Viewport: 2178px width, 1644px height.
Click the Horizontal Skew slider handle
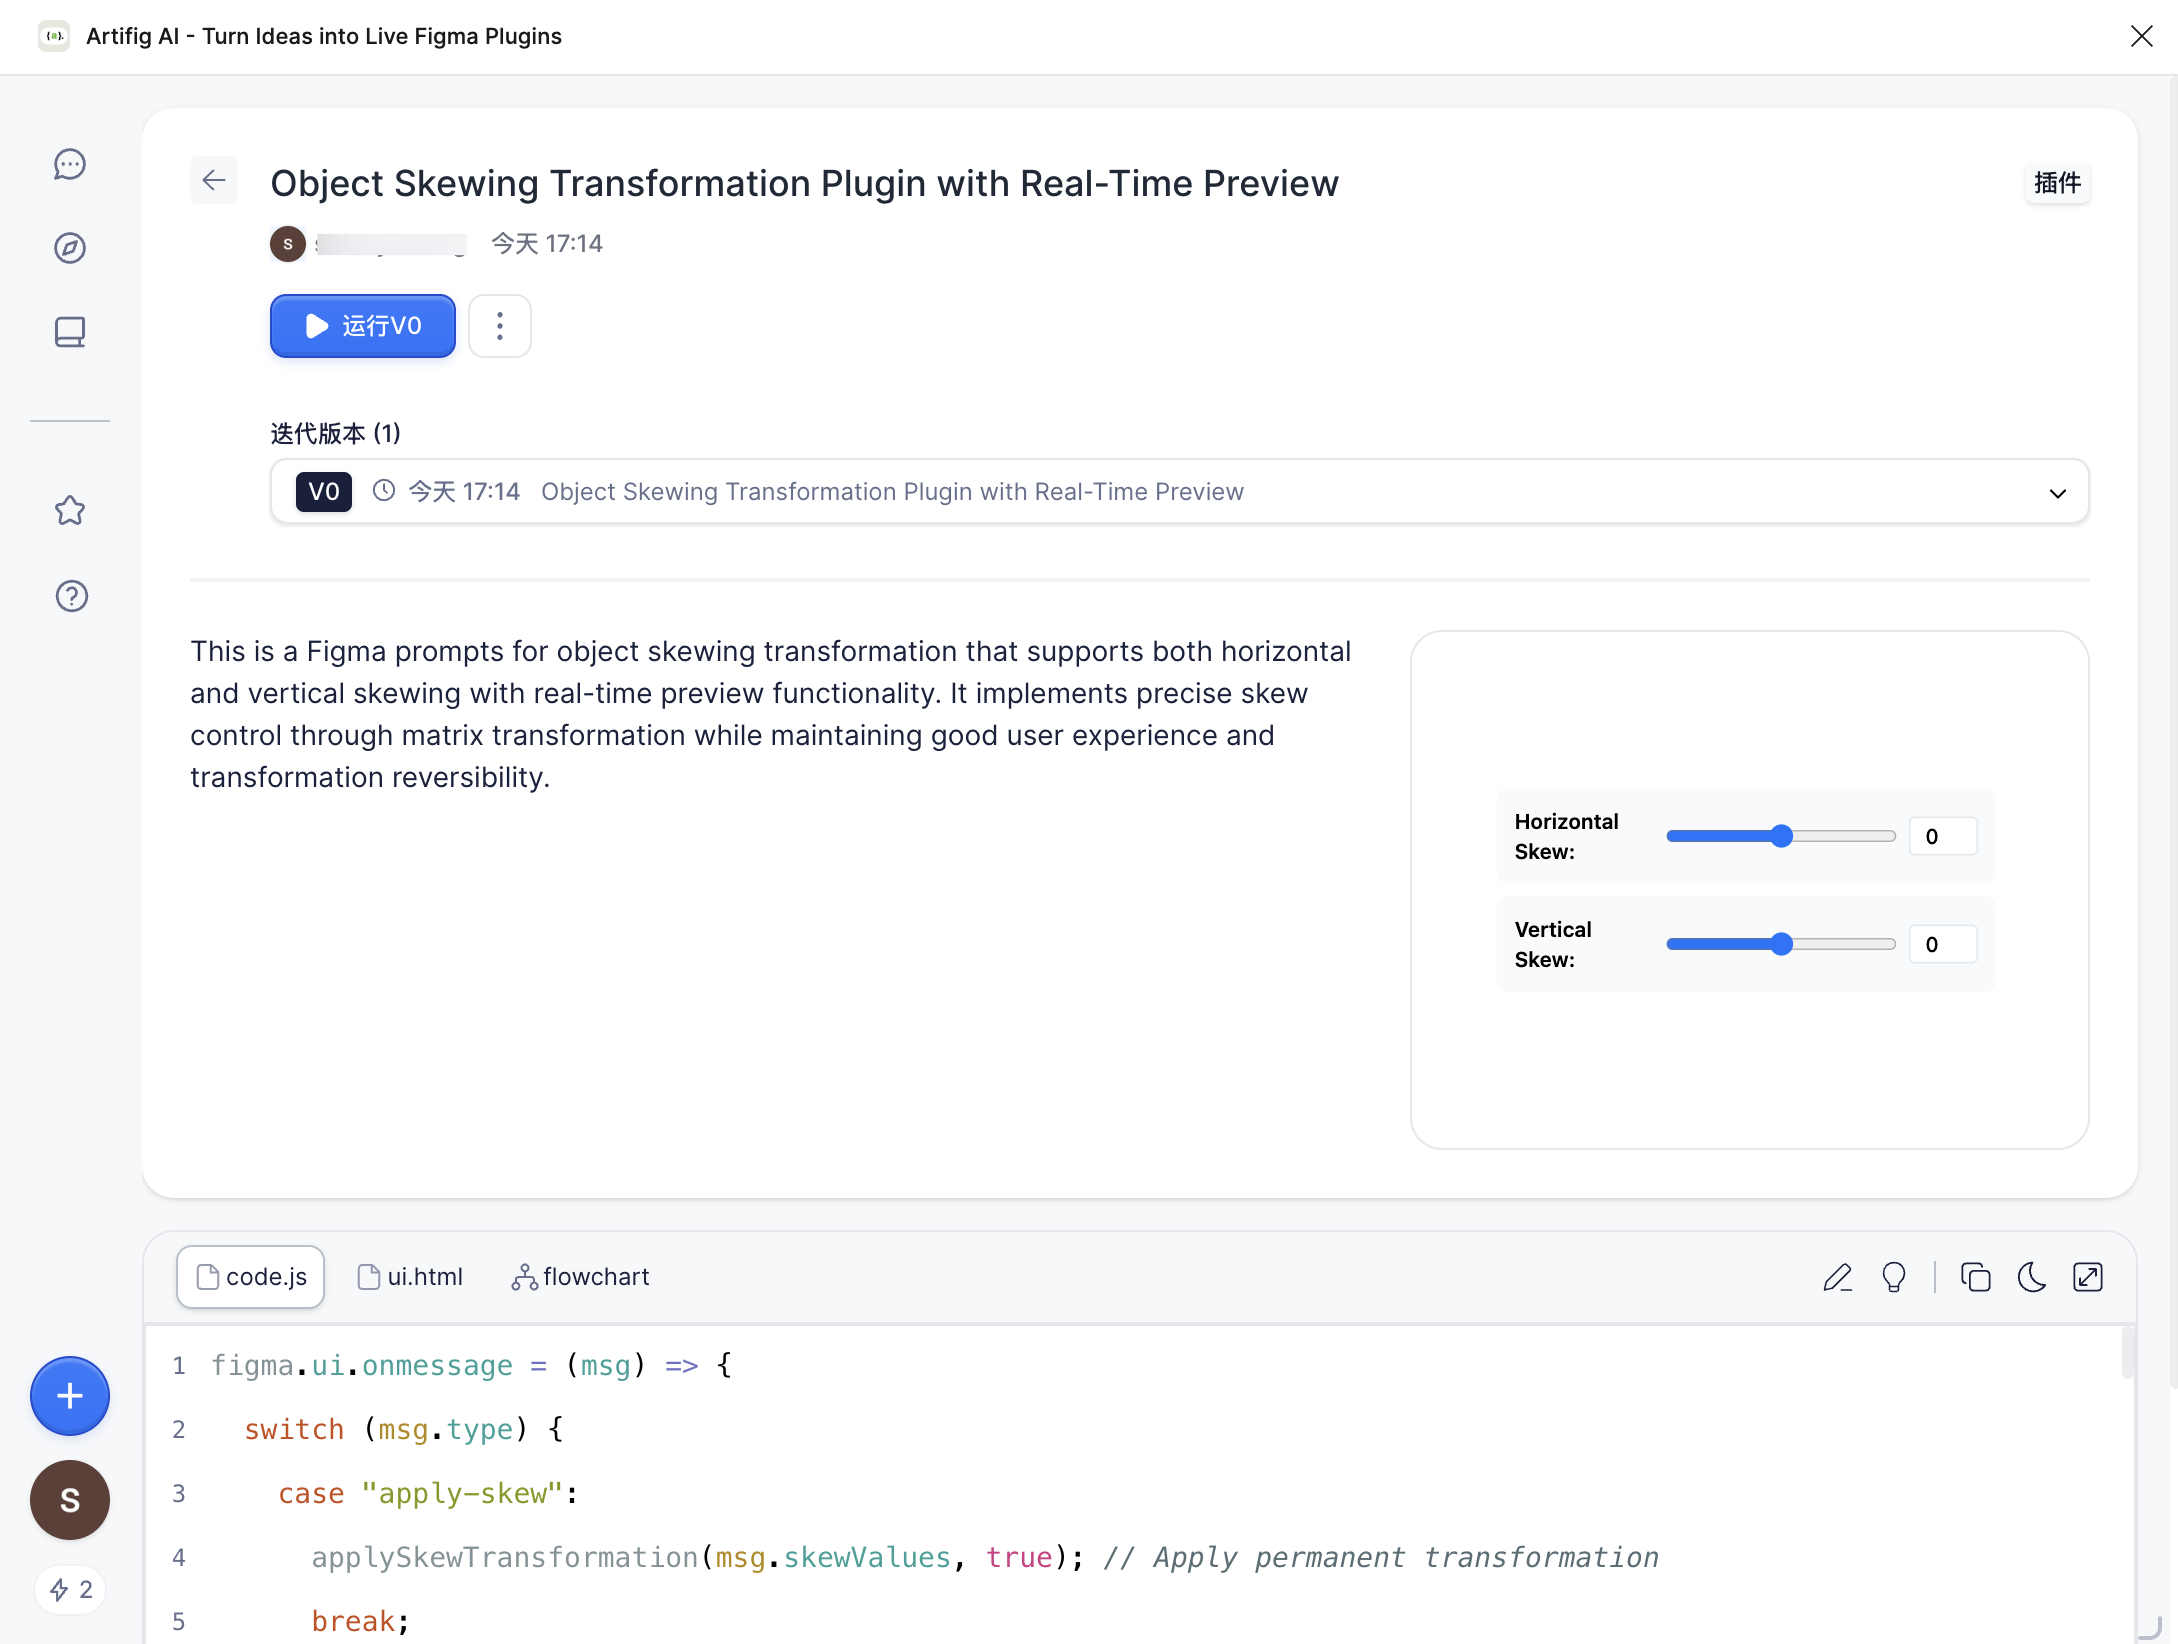pyautogui.click(x=1781, y=836)
